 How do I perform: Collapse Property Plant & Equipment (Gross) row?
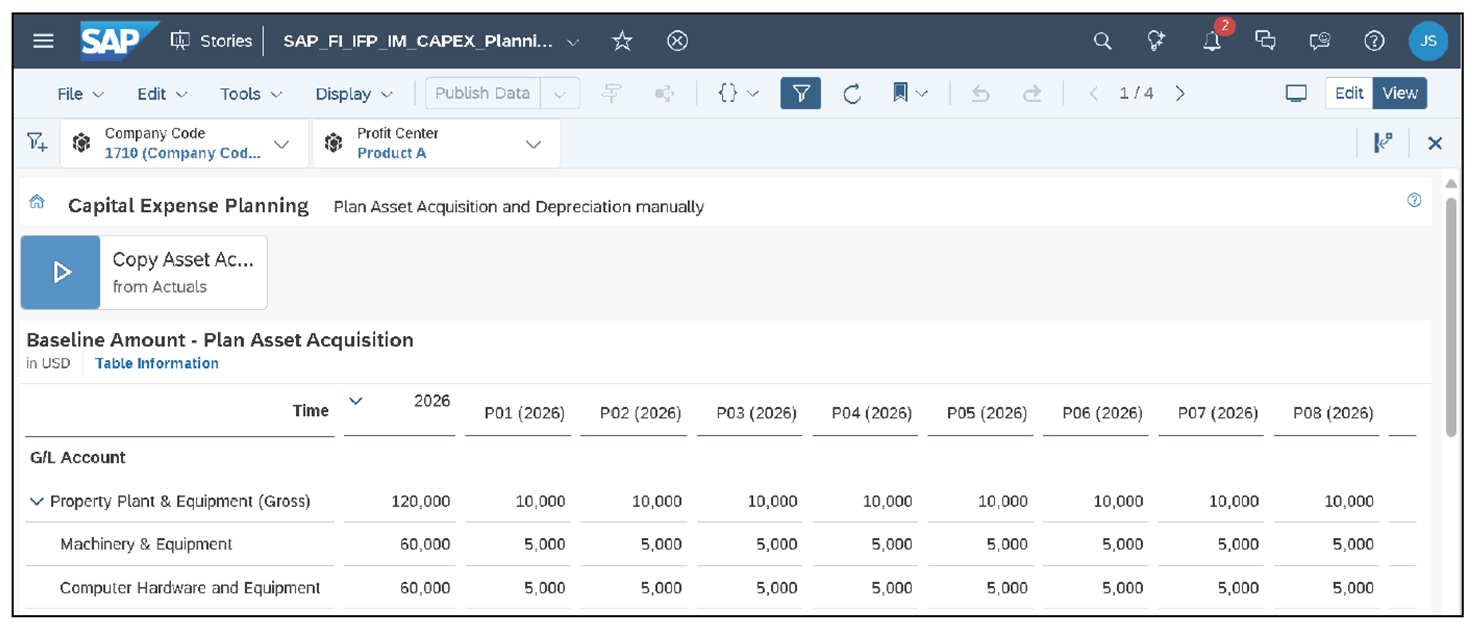tap(38, 501)
